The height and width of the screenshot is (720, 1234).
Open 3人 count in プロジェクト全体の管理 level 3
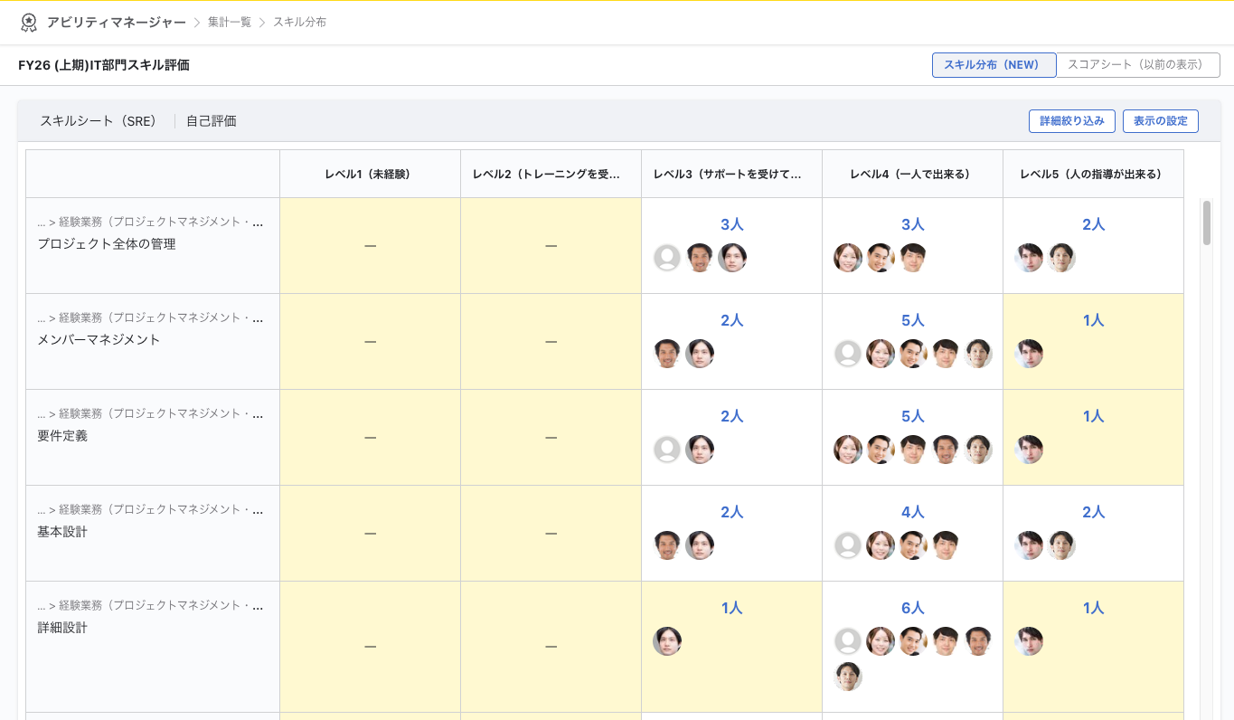pos(732,225)
